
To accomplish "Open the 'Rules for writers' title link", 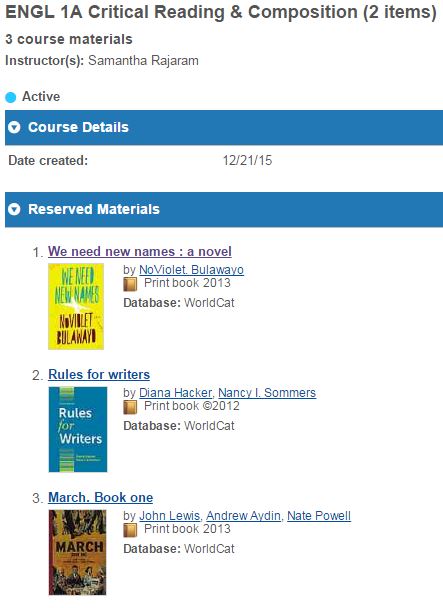I will [x=99, y=374].
